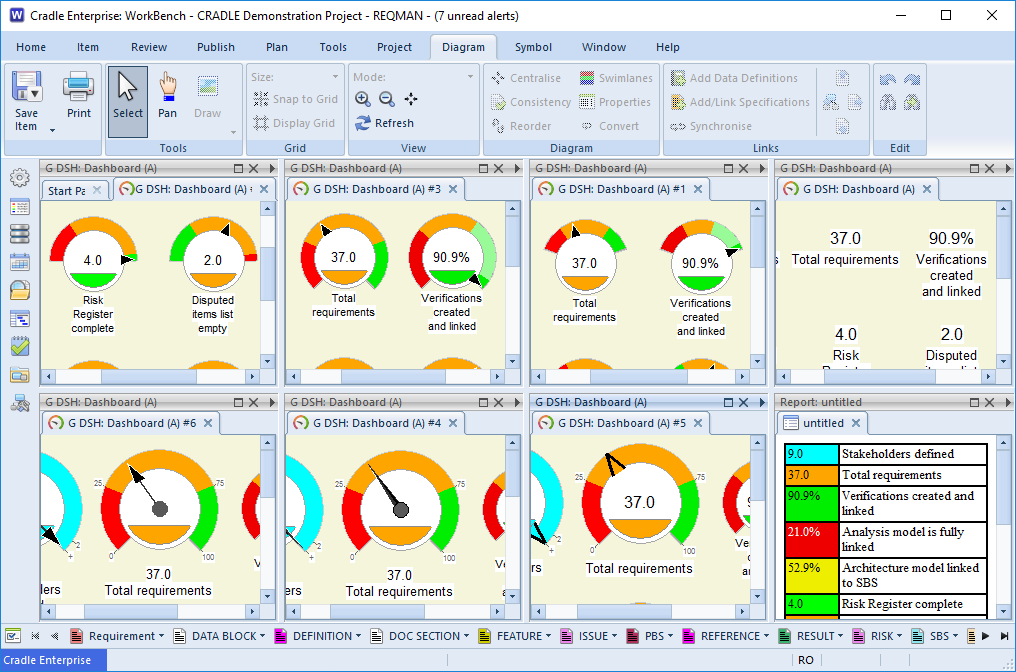
Task: Select the Dashboard (A) #4 tab
Action: [376, 423]
